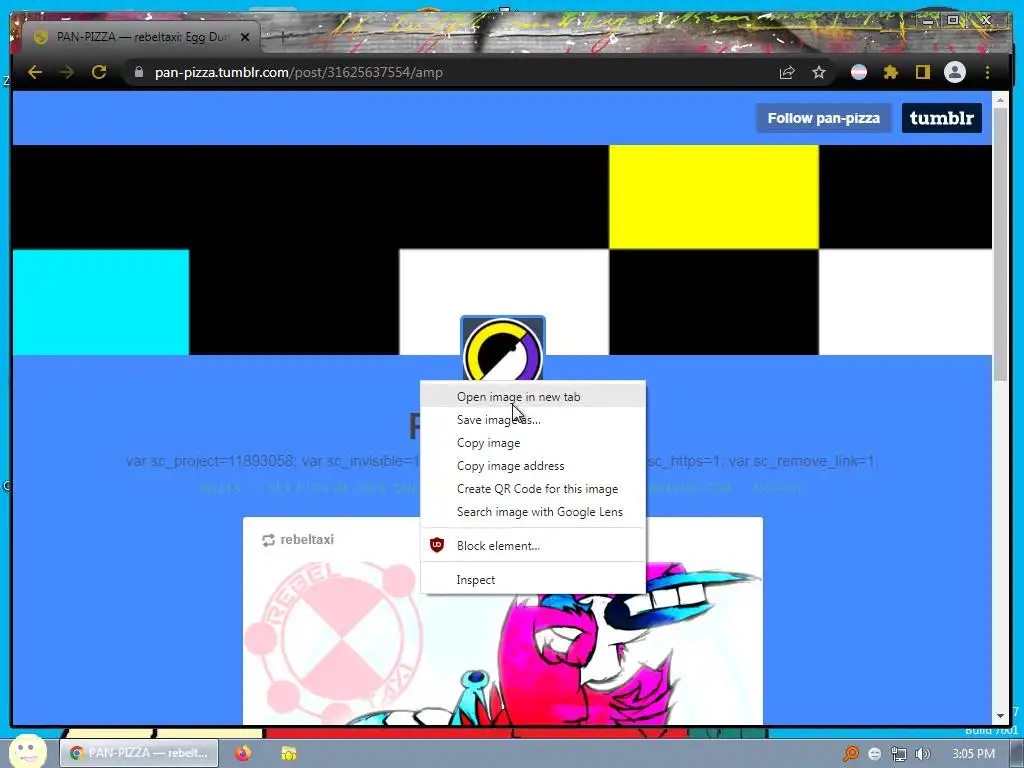Bookmark this page with the star icon
This screenshot has height=768, width=1024.
tap(819, 72)
